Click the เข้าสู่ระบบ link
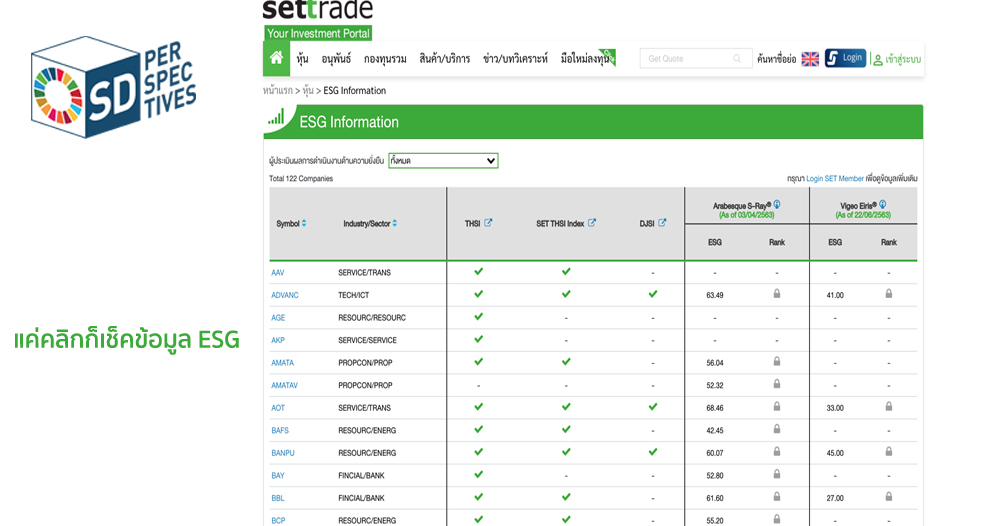Screen dimensions: 1001x526 tap(898, 59)
